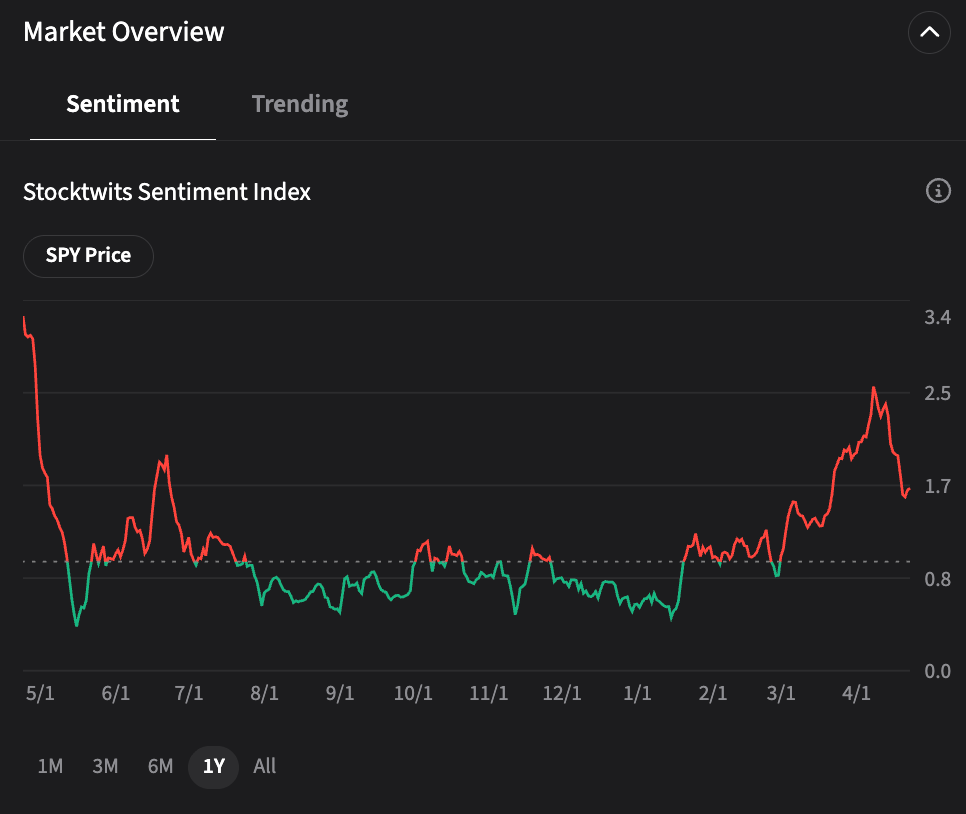Screen dimensions: 966x814
Task: Click the 1/1 date label
Action: point(637,693)
